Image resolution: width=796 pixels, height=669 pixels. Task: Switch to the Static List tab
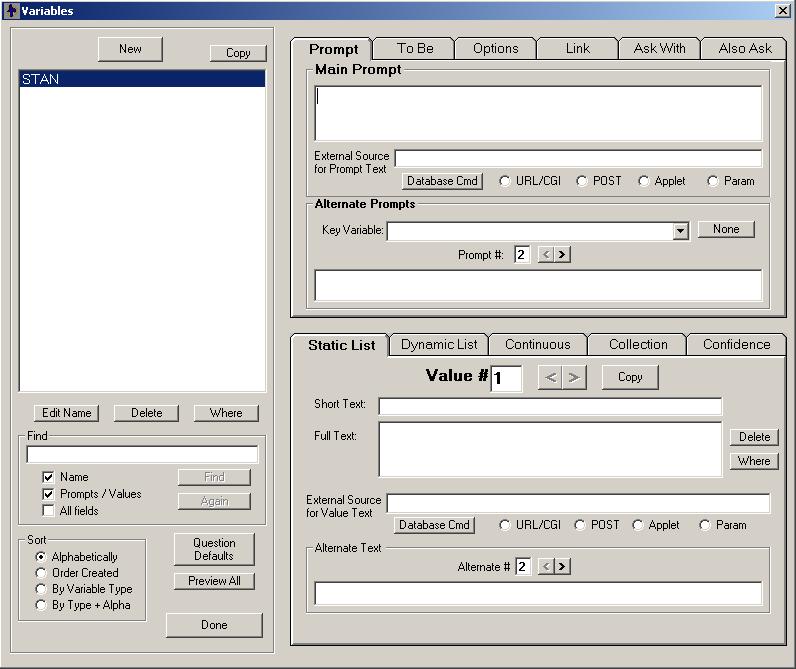click(341, 345)
